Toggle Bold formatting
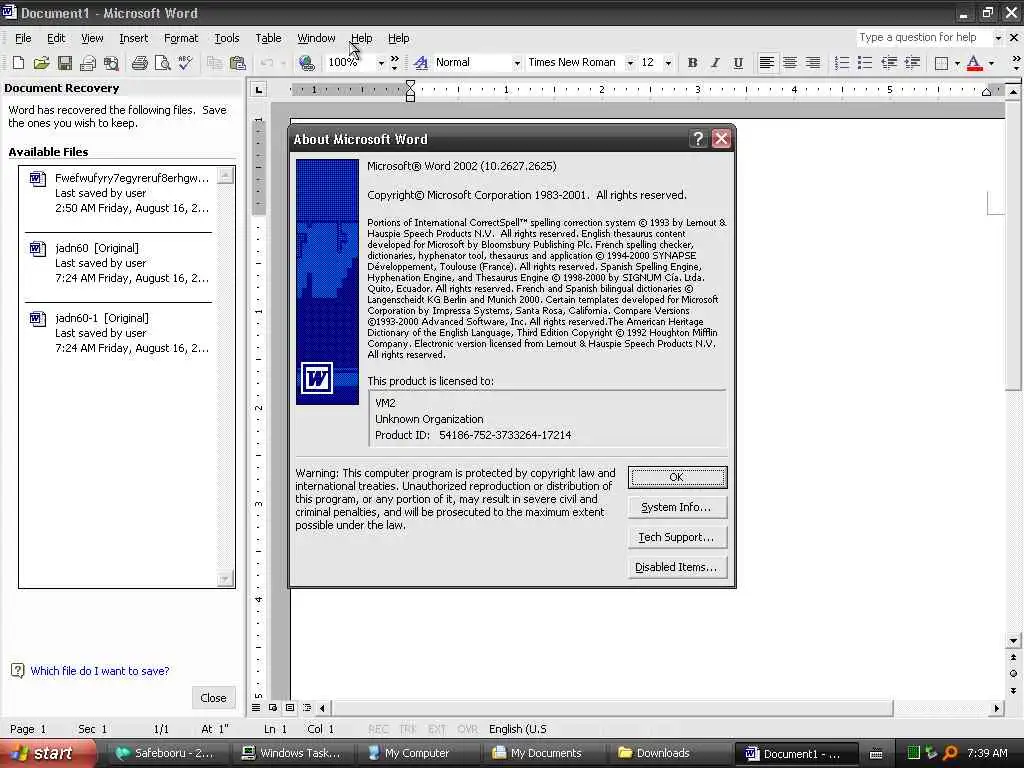 [692, 63]
